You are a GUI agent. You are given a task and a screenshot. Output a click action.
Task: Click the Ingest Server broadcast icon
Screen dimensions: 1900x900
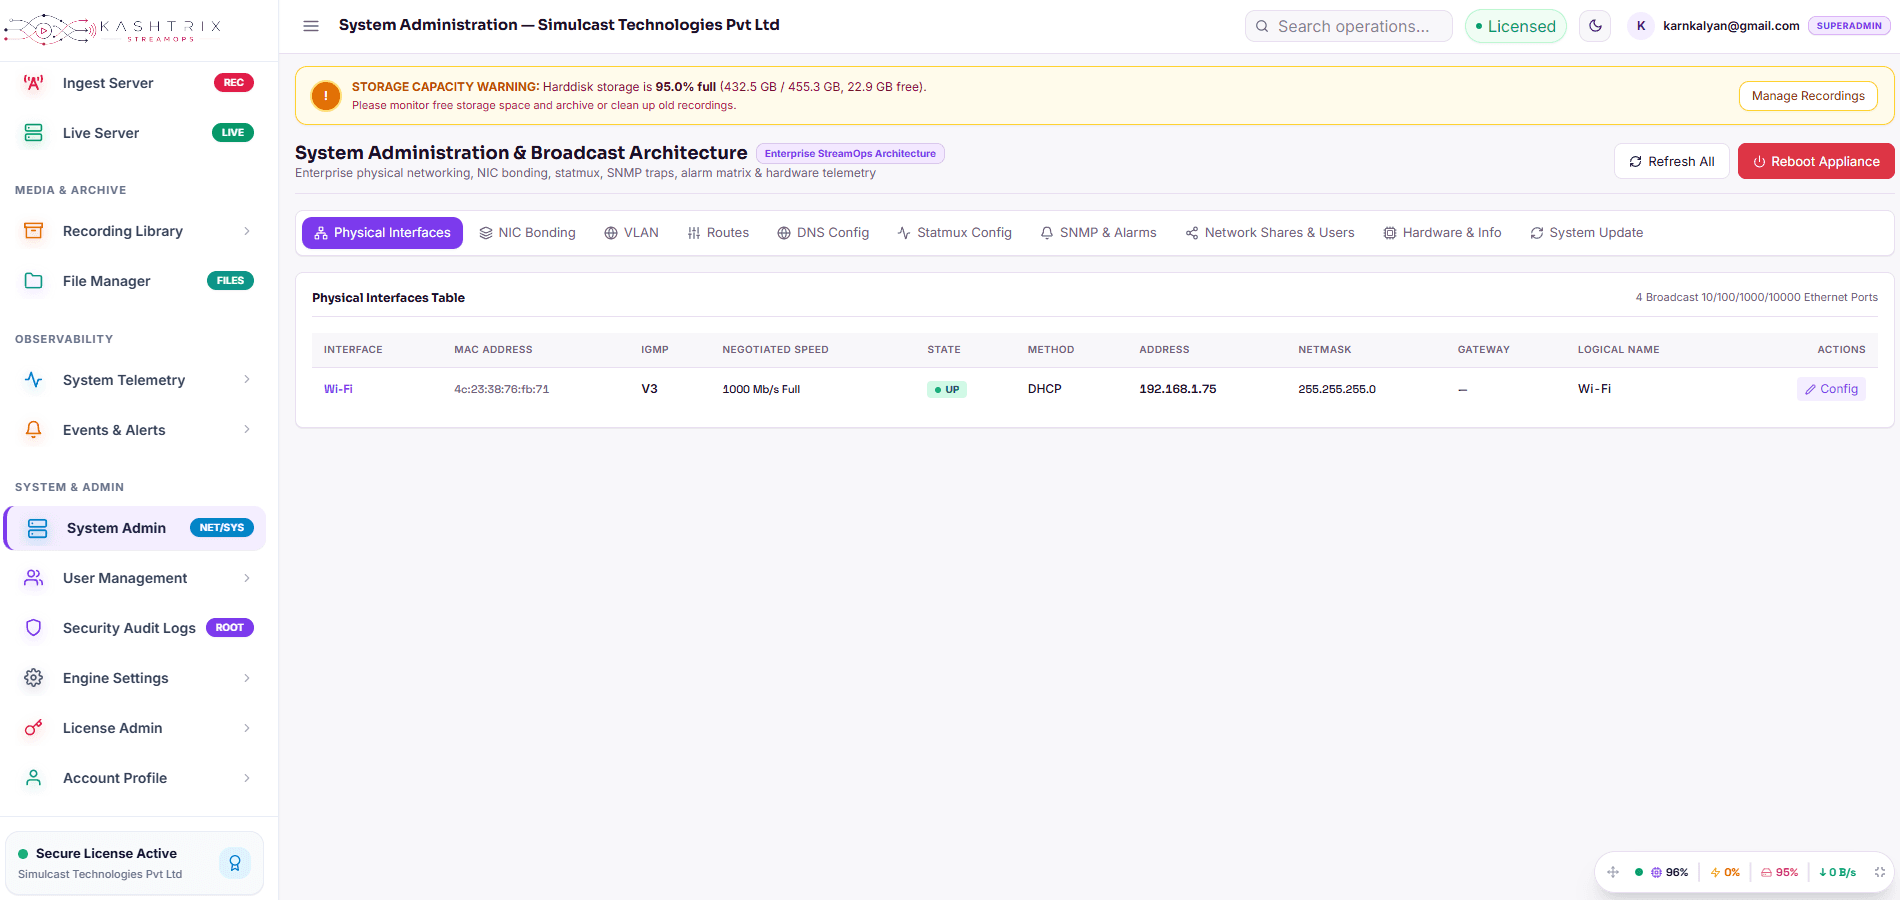pyautogui.click(x=34, y=83)
